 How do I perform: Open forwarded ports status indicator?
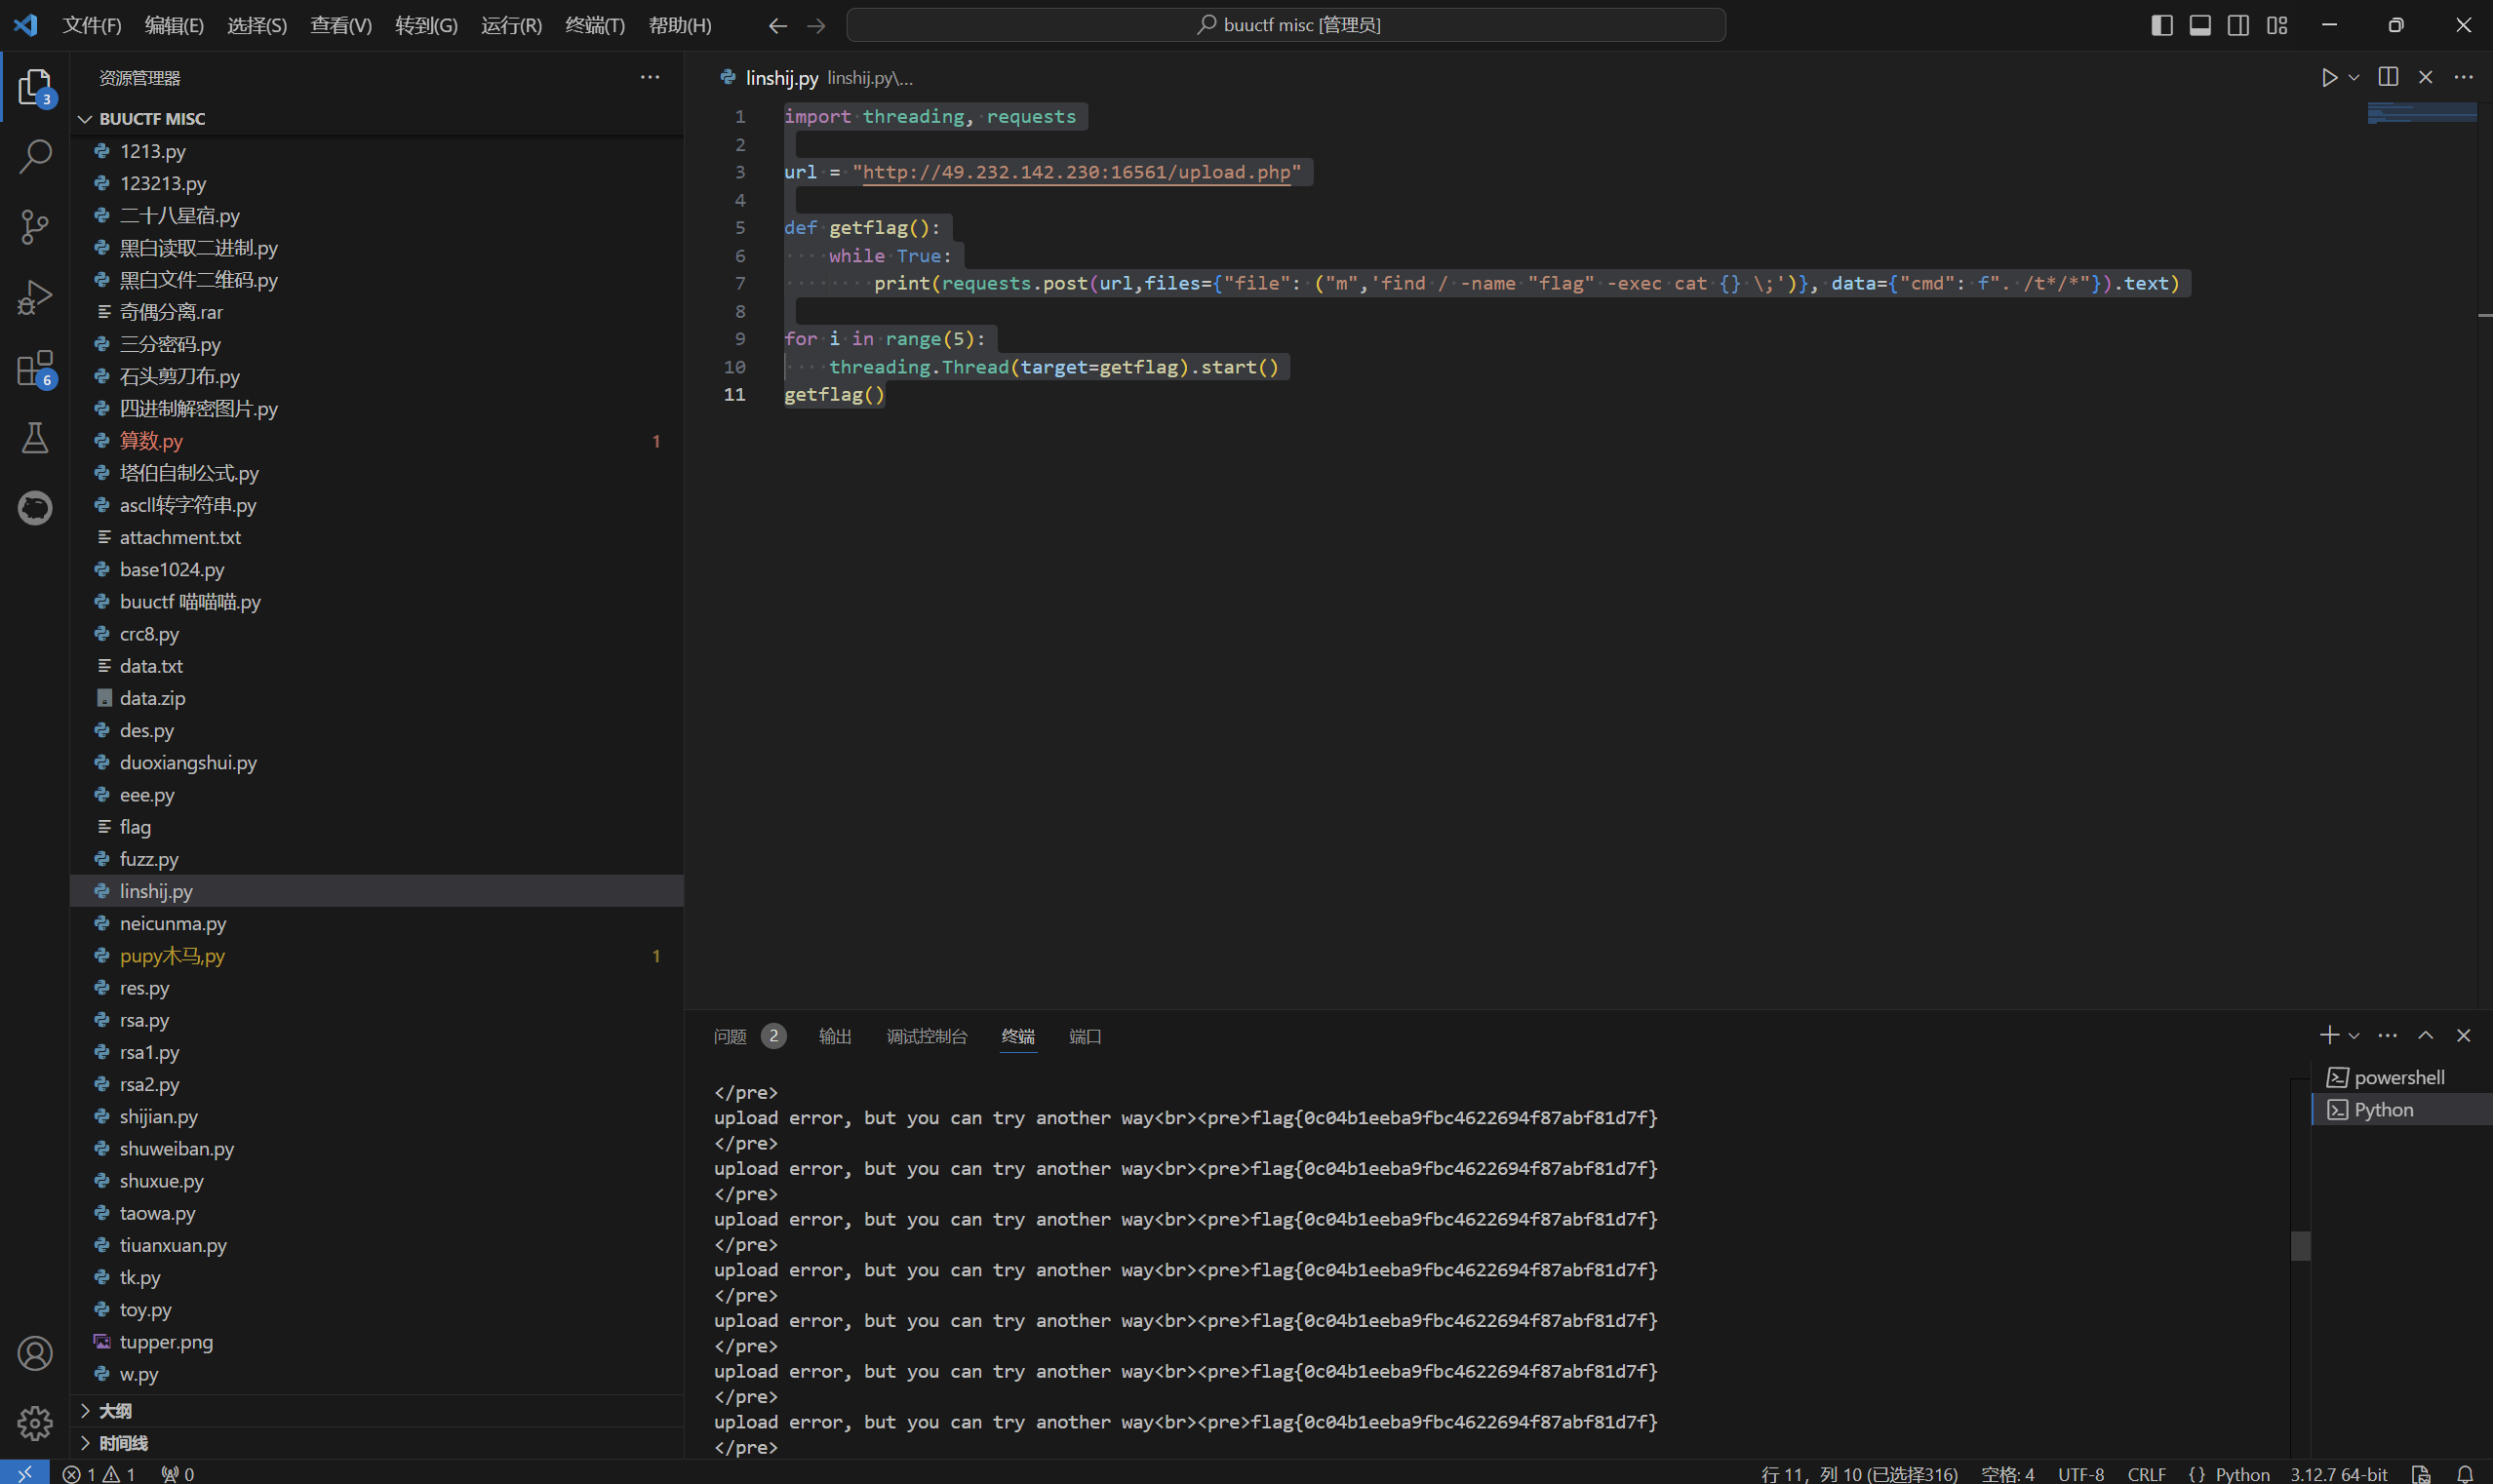click(178, 1474)
